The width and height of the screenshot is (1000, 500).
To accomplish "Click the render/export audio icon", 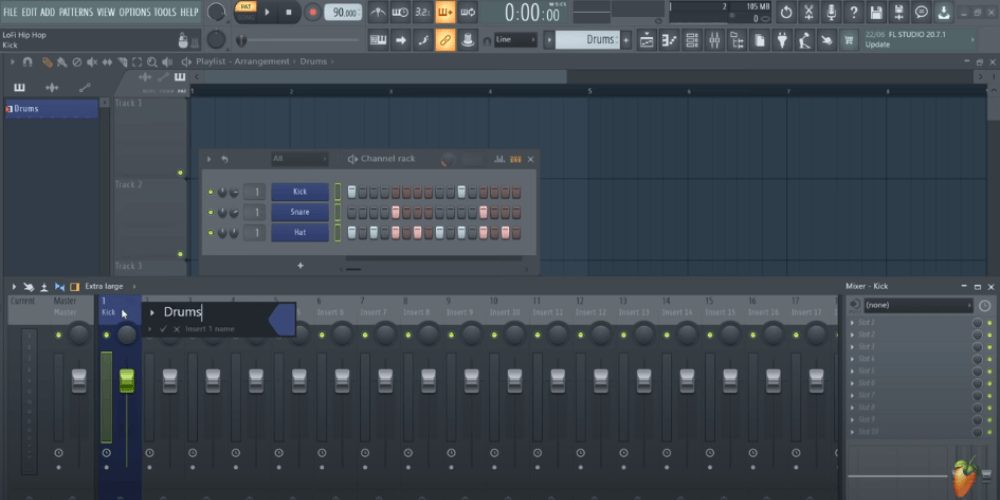I will 899,11.
